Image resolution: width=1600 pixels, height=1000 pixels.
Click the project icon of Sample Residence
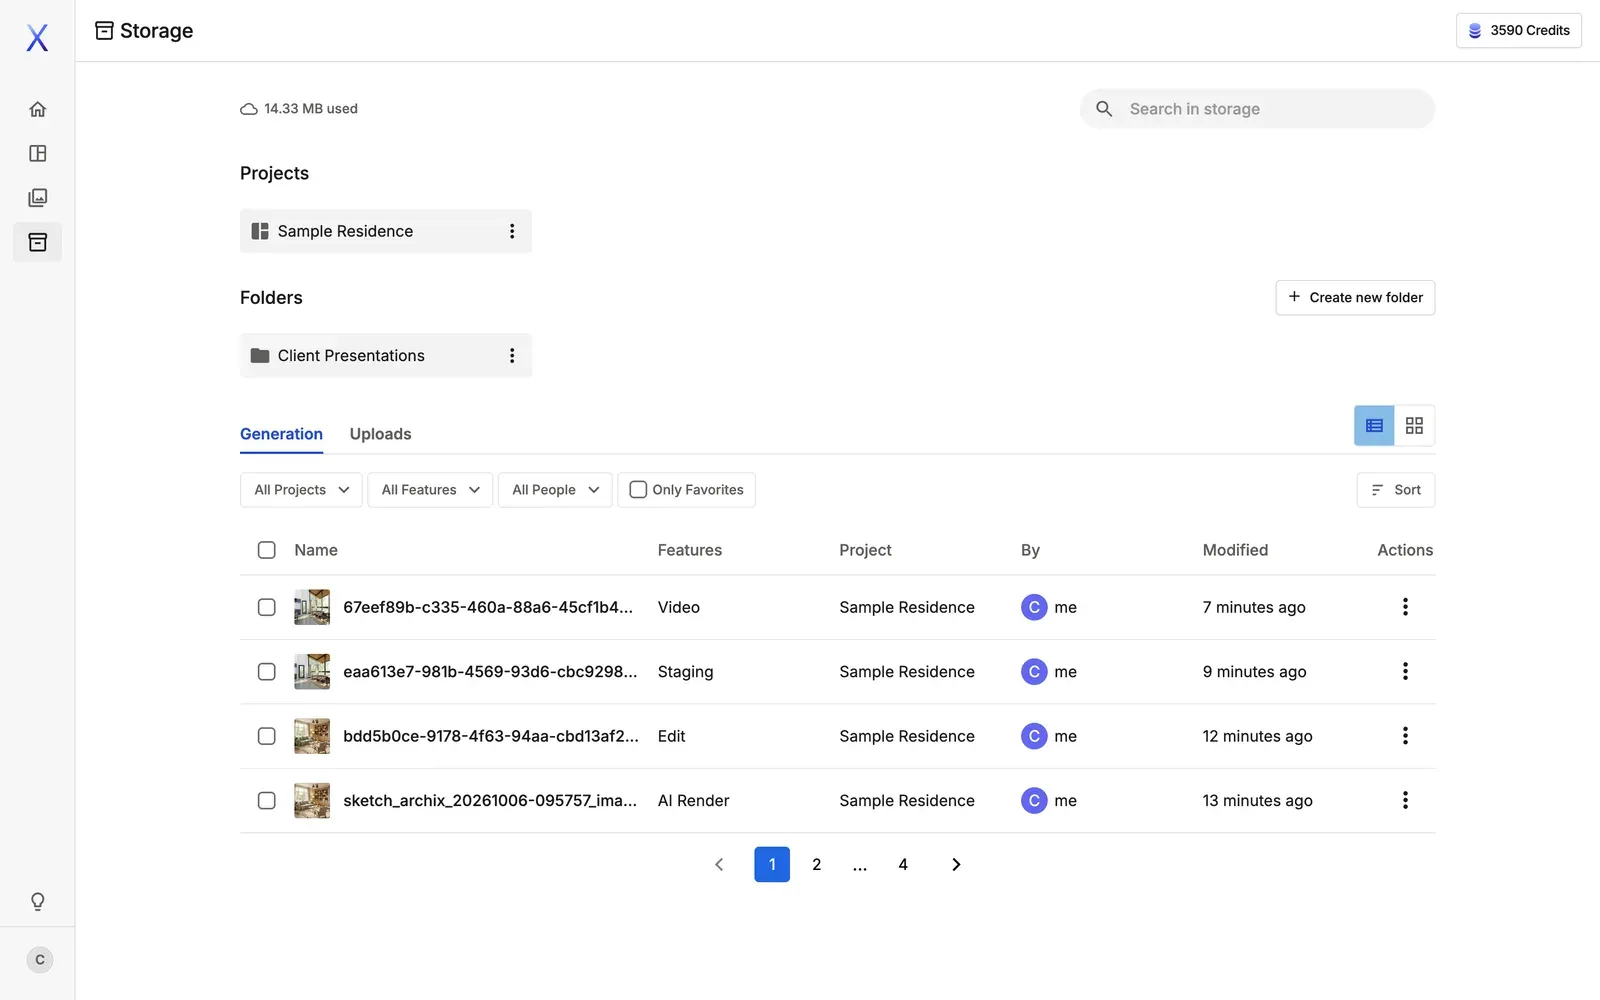pyautogui.click(x=260, y=231)
